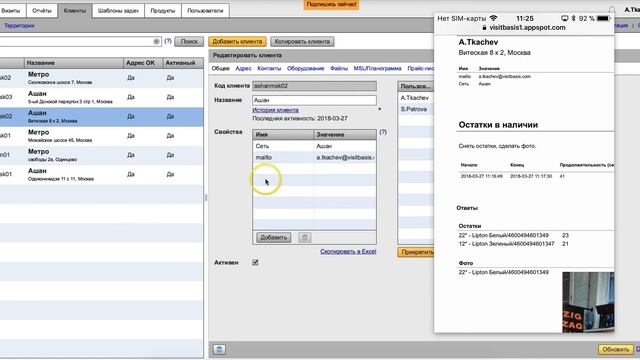This screenshot has width=640, height=360.
Task: Click the a.tkachev@visitbasis value cell
Action: click(x=345, y=158)
